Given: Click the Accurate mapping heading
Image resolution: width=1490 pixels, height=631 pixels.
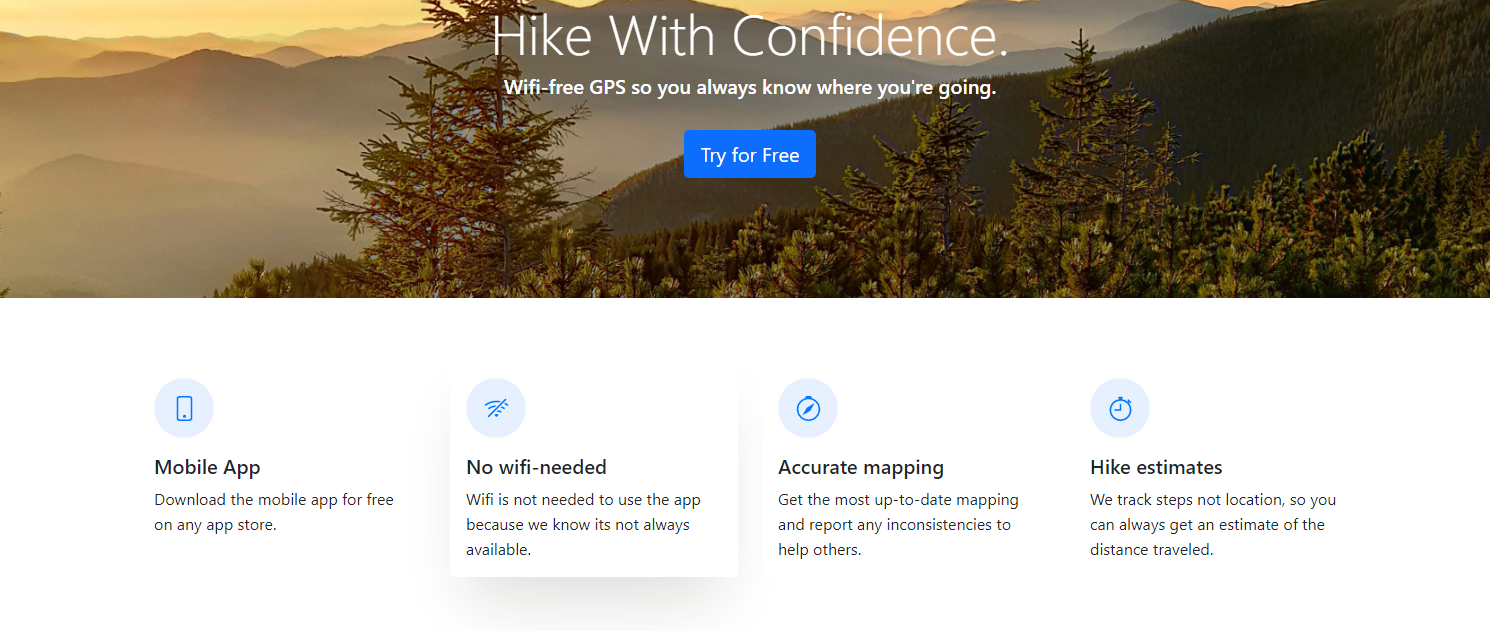Looking at the screenshot, I should 861,467.
